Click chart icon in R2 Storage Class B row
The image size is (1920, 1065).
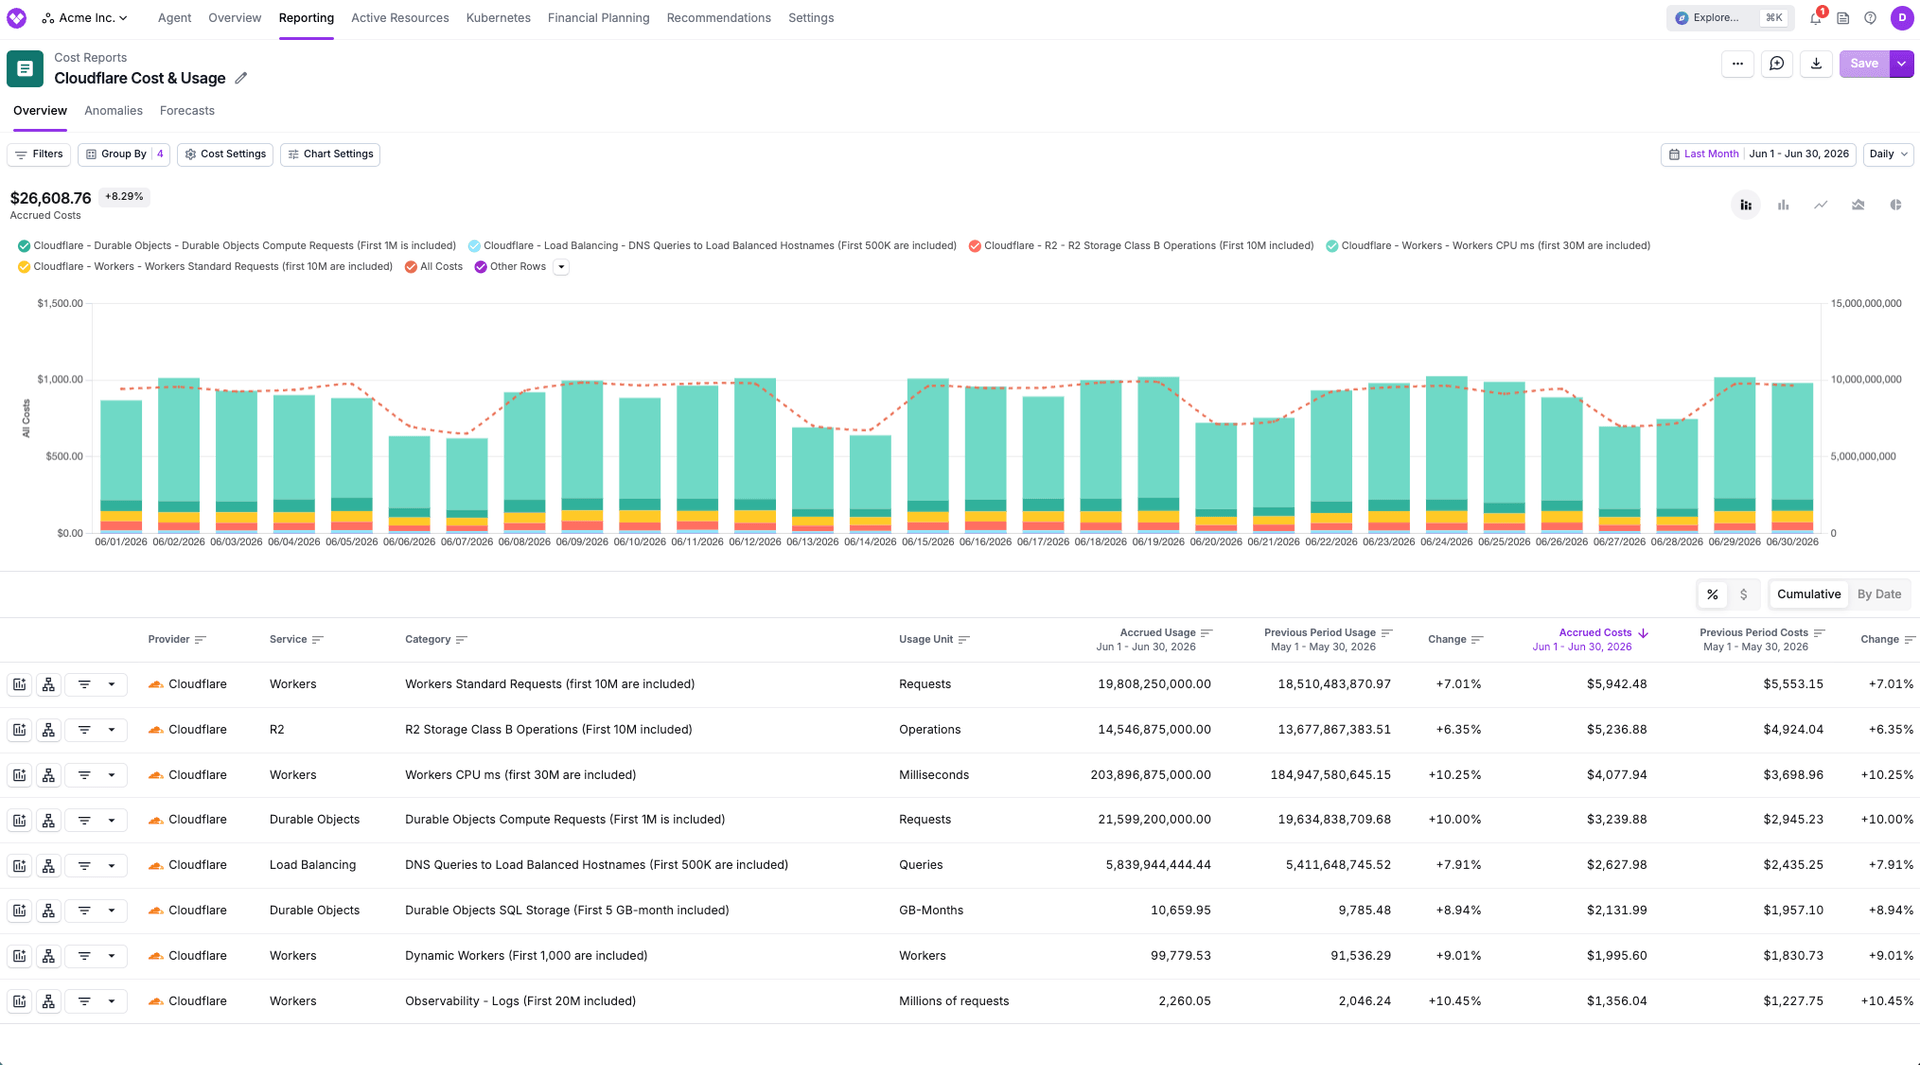(19, 730)
